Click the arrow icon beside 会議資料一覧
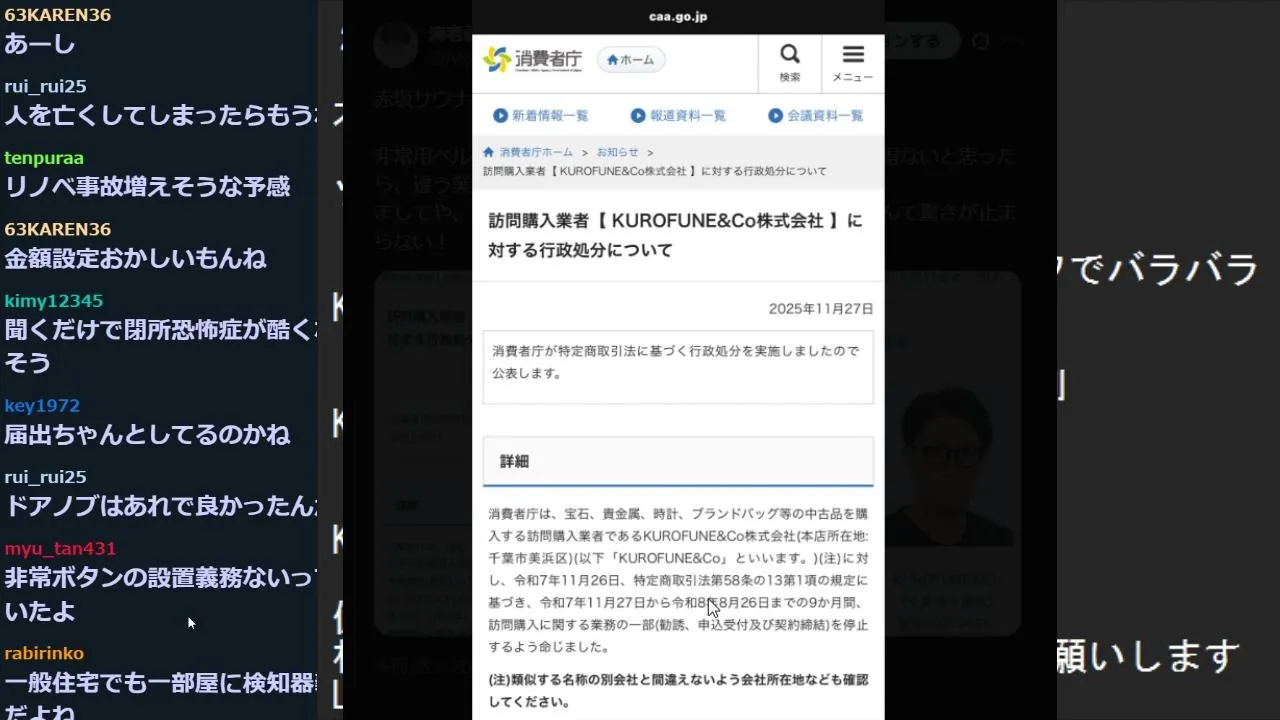1280x720 pixels. point(775,116)
